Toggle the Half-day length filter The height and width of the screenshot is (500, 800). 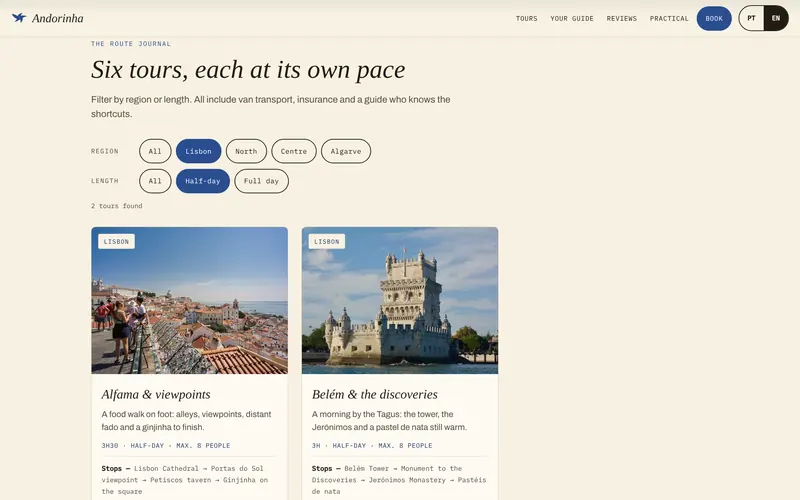pos(203,181)
